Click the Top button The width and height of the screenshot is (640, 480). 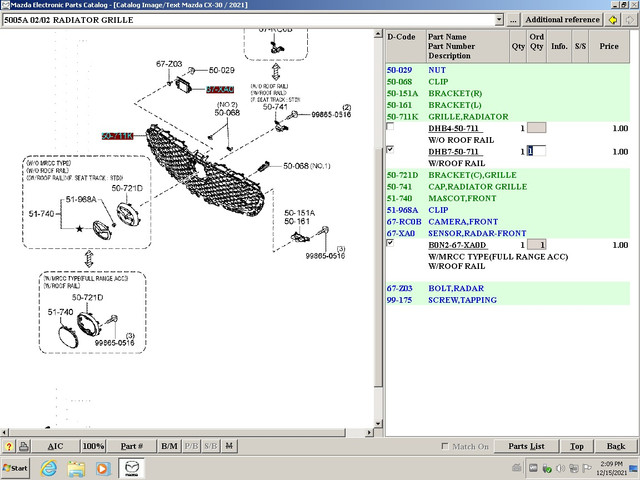576,446
